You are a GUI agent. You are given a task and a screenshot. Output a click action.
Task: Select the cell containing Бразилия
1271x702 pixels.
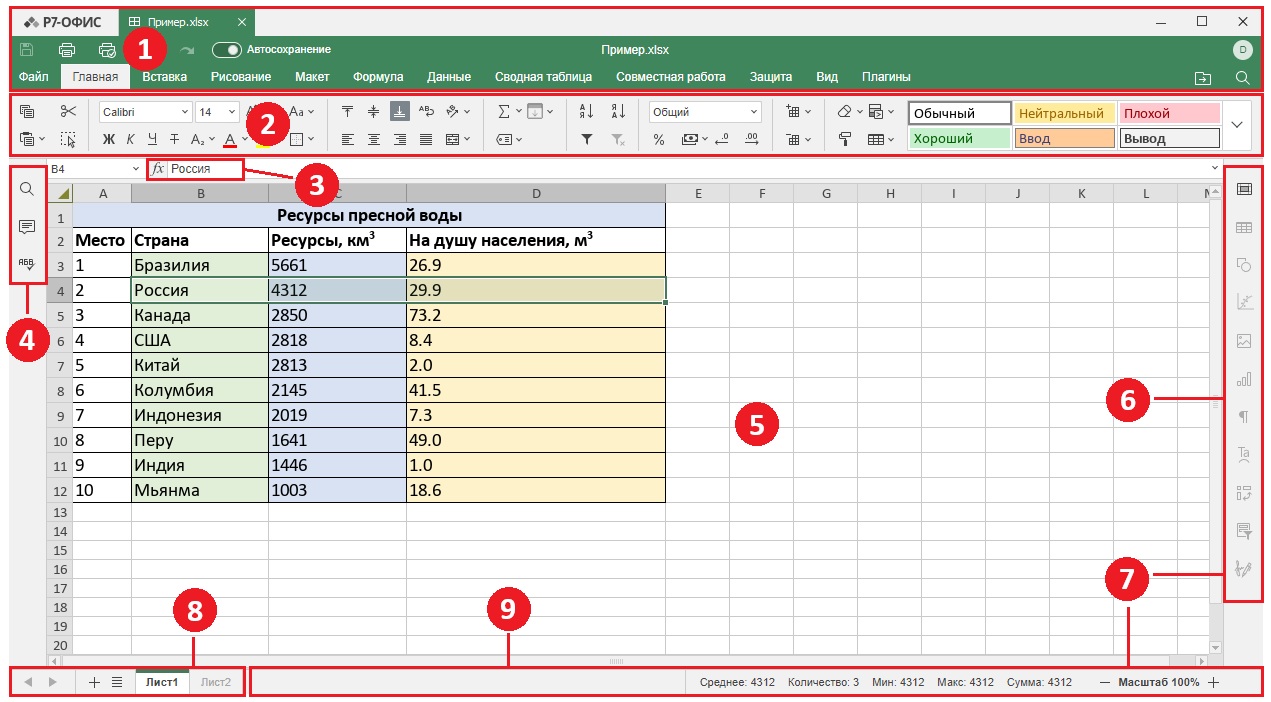(200, 265)
